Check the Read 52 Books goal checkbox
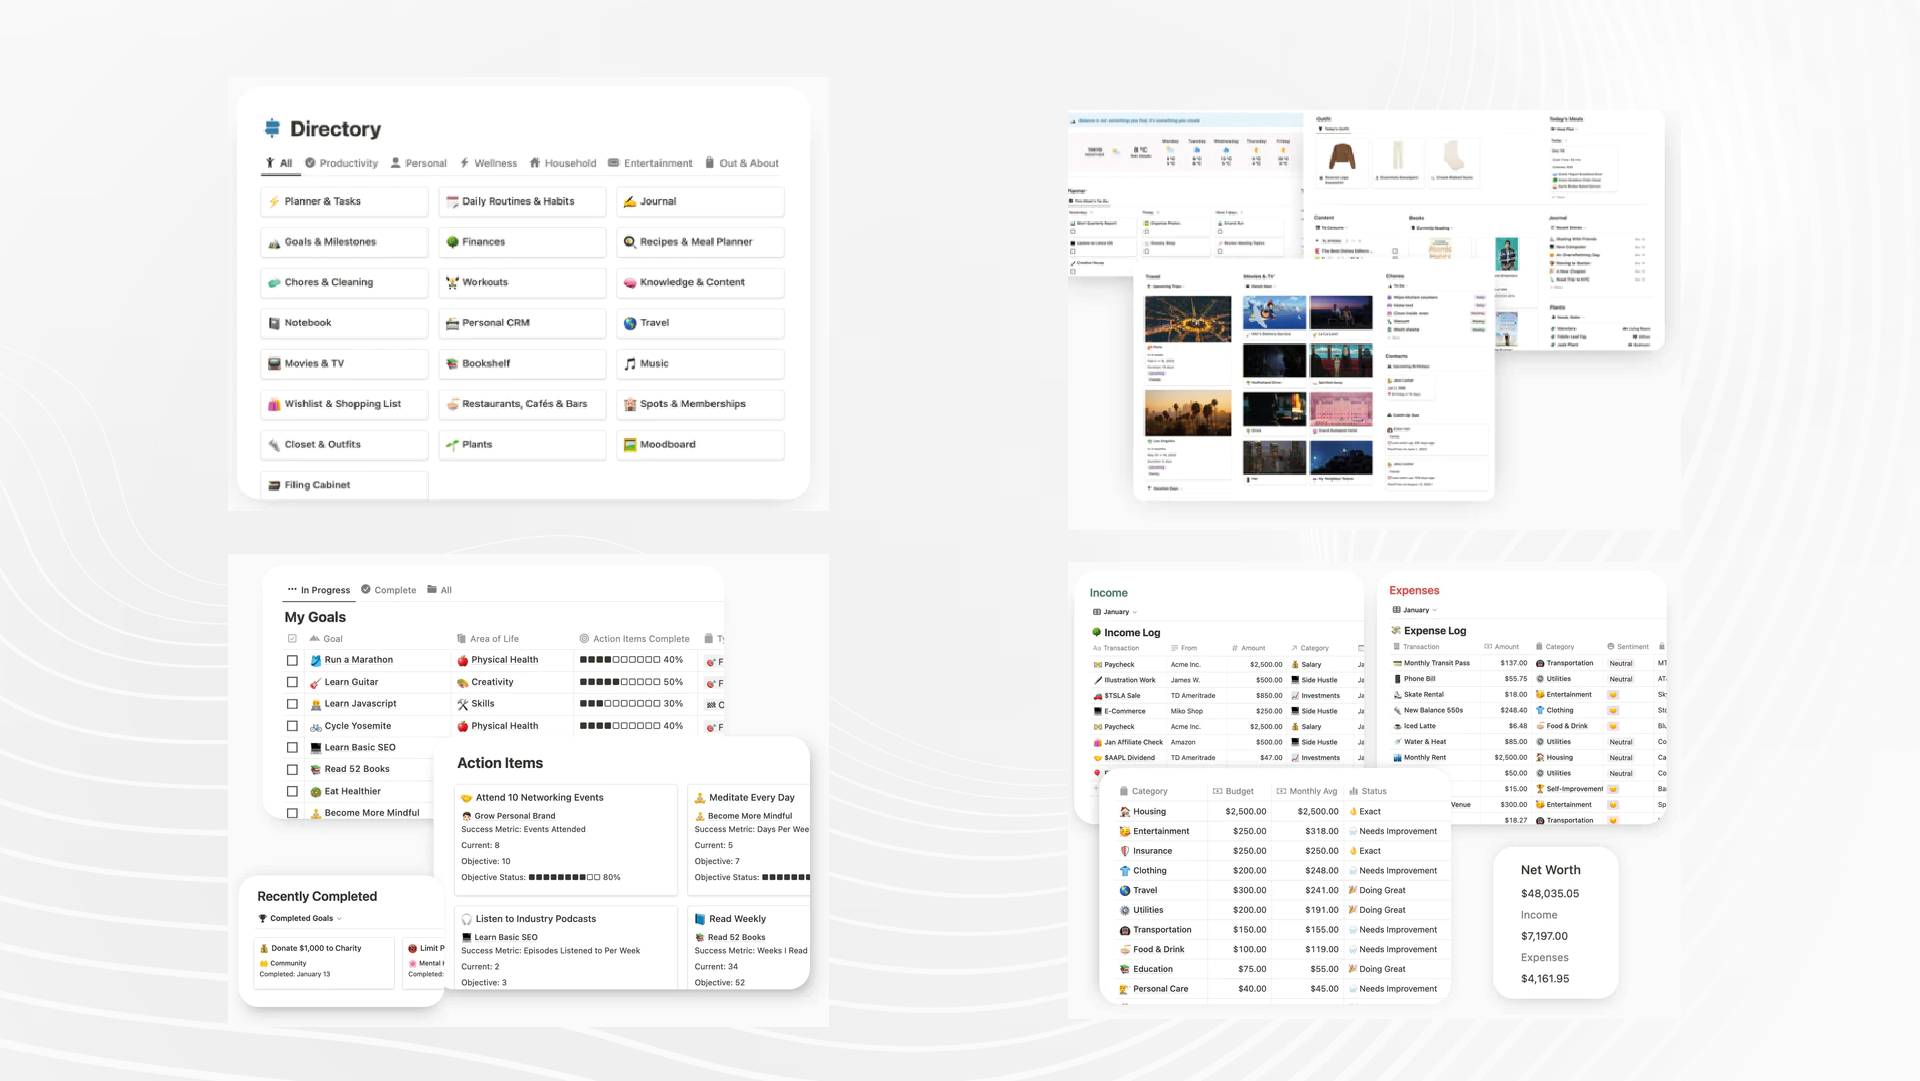This screenshot has height=1081, width=1920. [x=292, y=770]
